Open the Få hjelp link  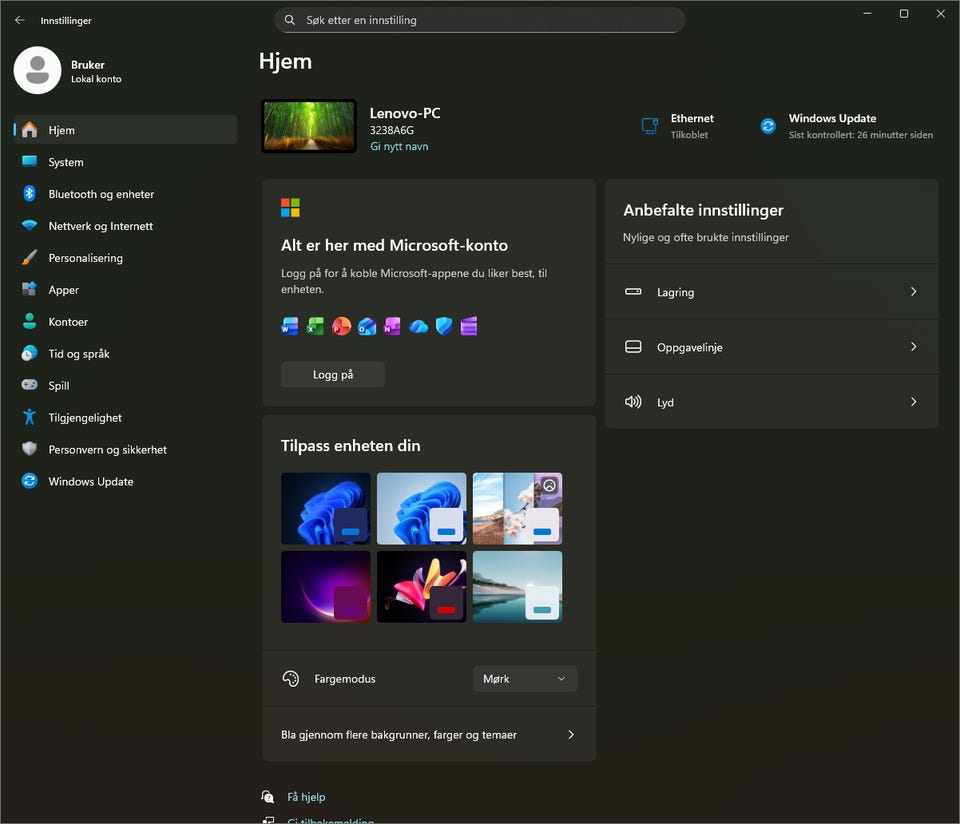pyautogui.click(x=306, y=797)
